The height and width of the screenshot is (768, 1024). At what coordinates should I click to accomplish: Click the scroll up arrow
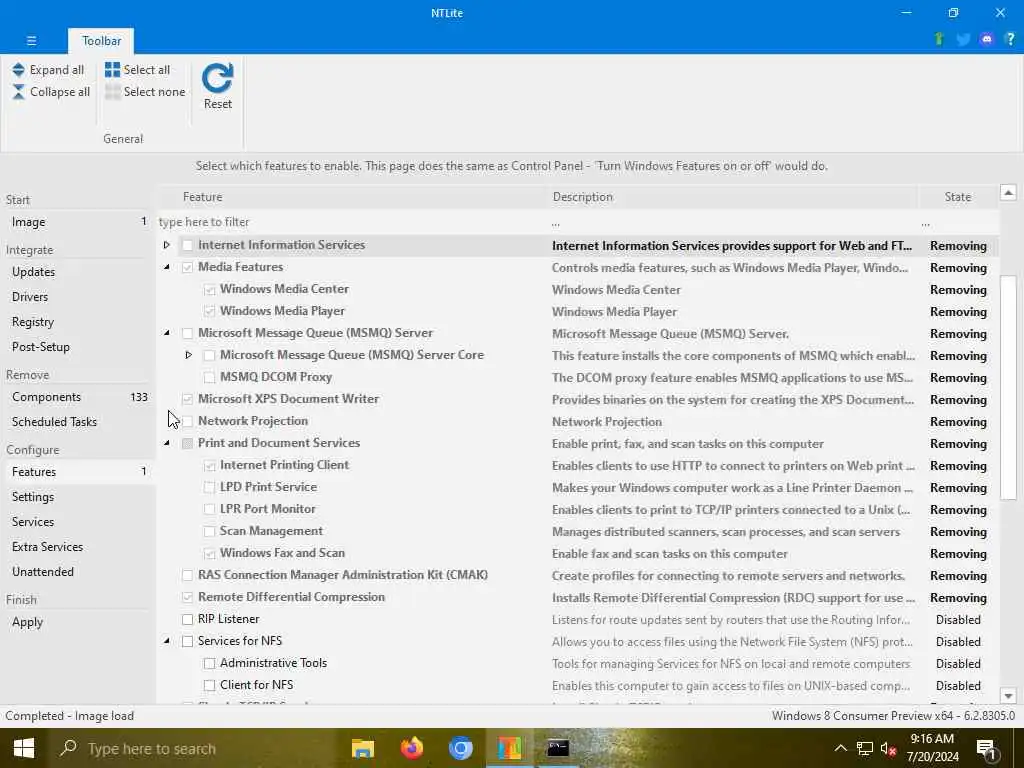click(1008, 193)
